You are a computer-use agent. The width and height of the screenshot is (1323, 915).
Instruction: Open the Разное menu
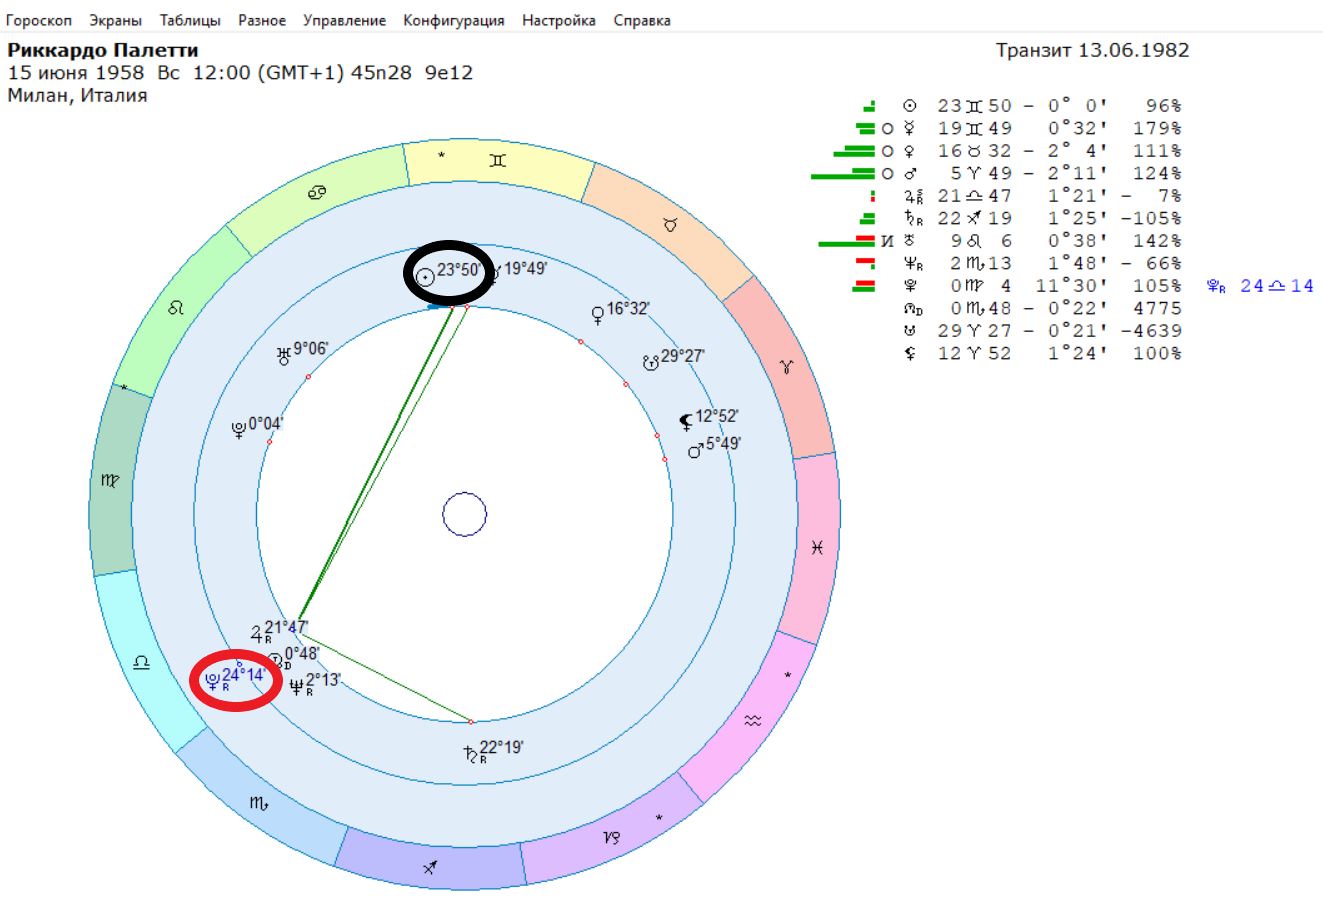tap(262, 20)
